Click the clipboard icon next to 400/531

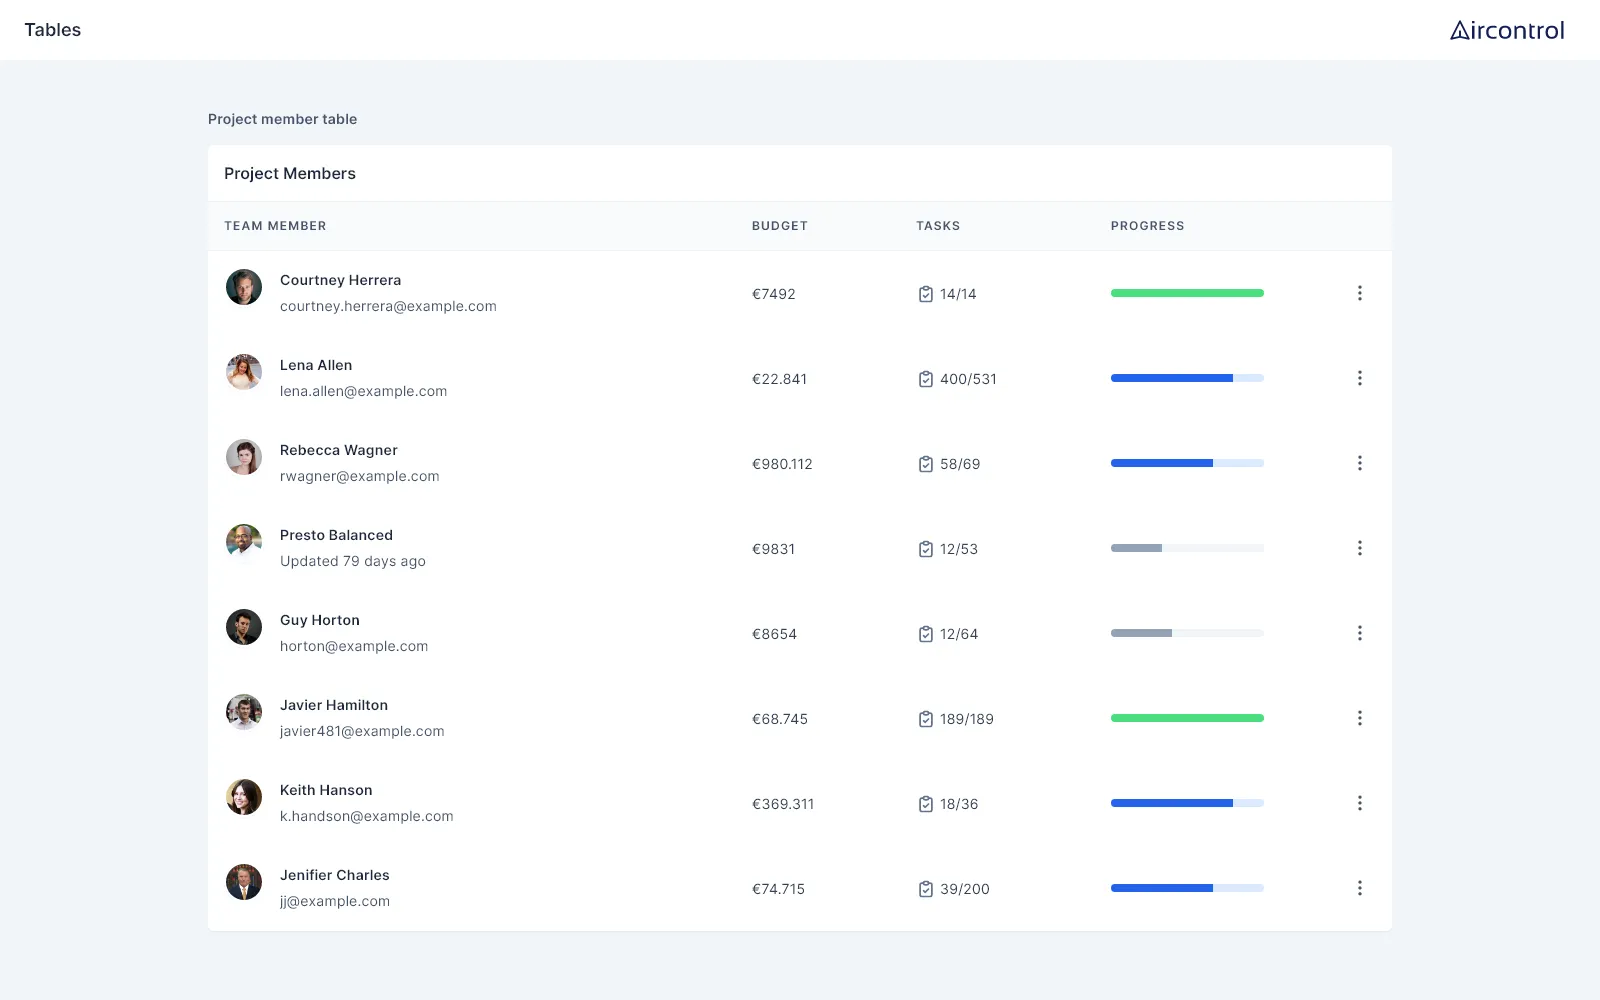[926, 379]
